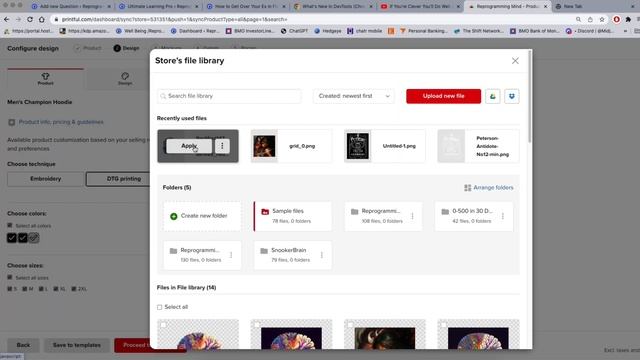Click the Back button

pyautogui.click(x=23, y=345)
